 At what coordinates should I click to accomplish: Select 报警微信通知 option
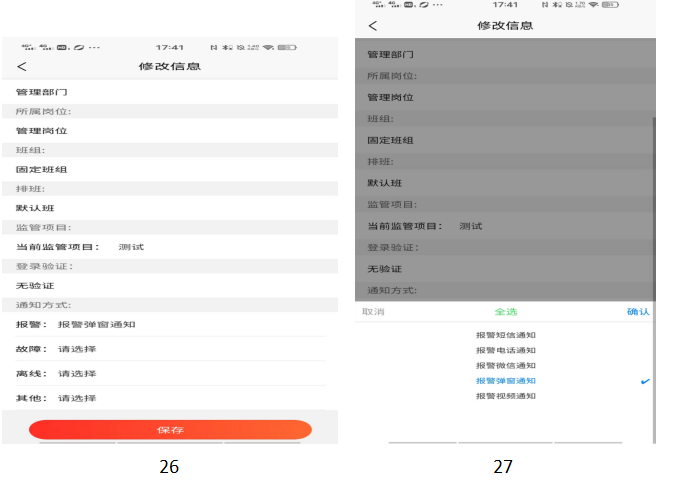[506, 365]
